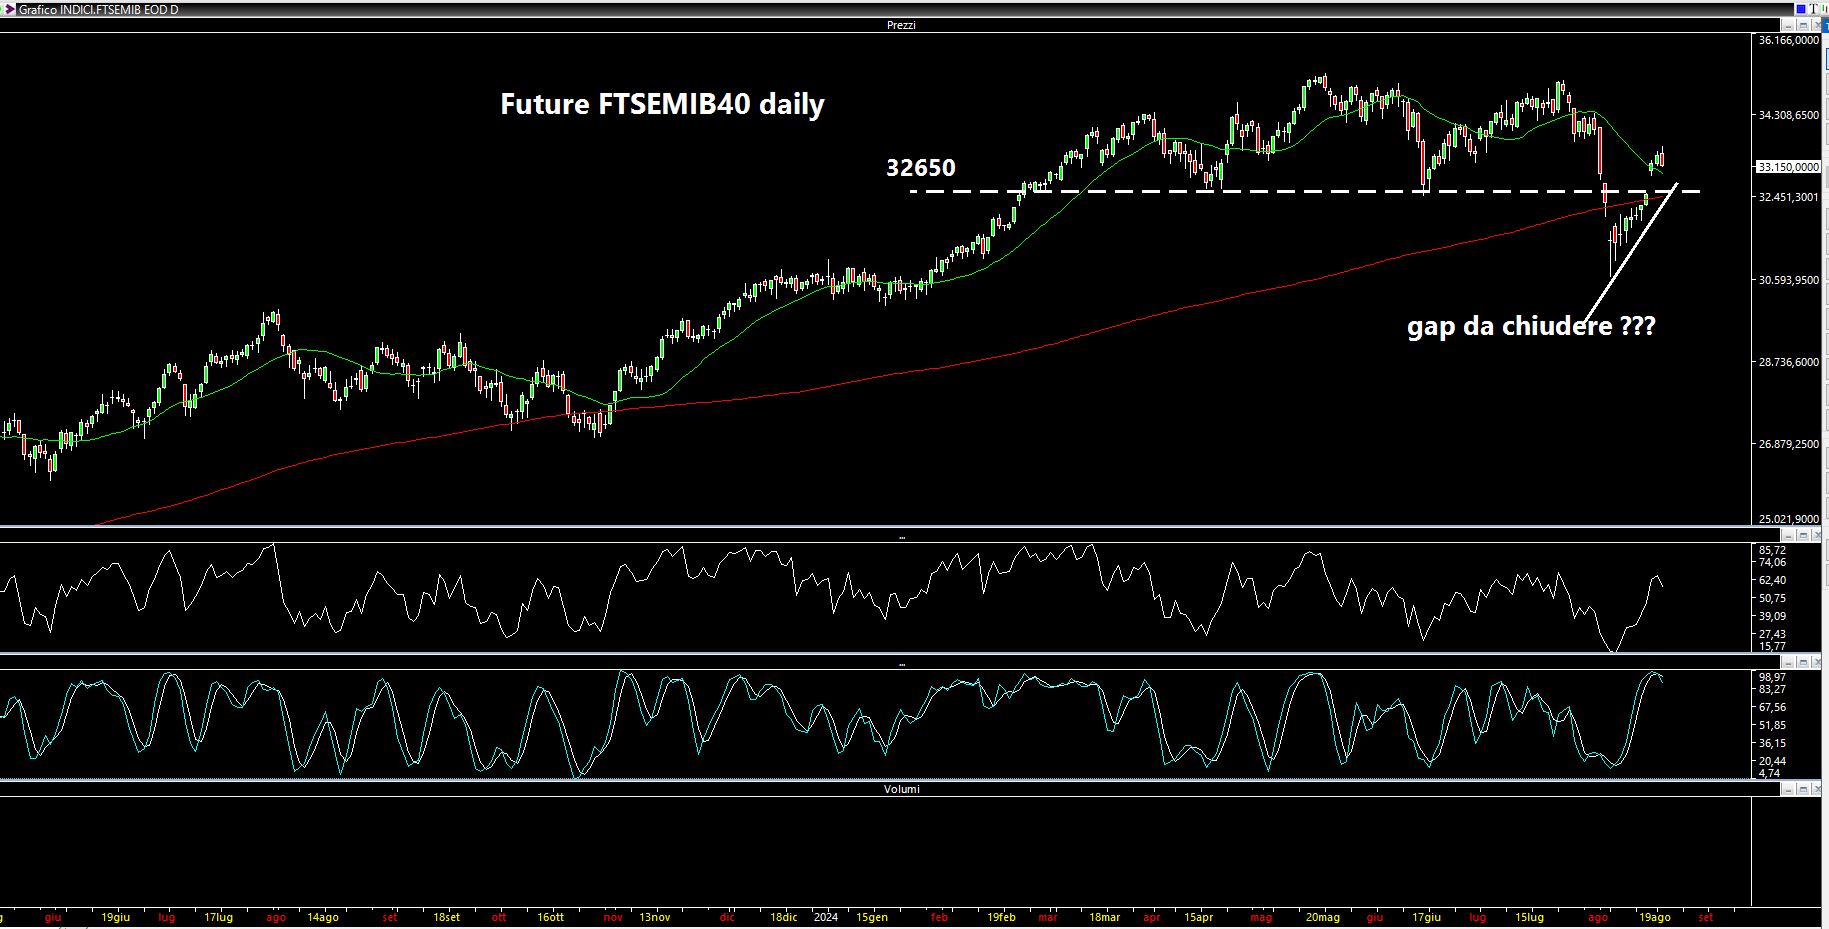Click the 18set date on time axis
This screenshot has height=929, width=1829.
point(447,917)
